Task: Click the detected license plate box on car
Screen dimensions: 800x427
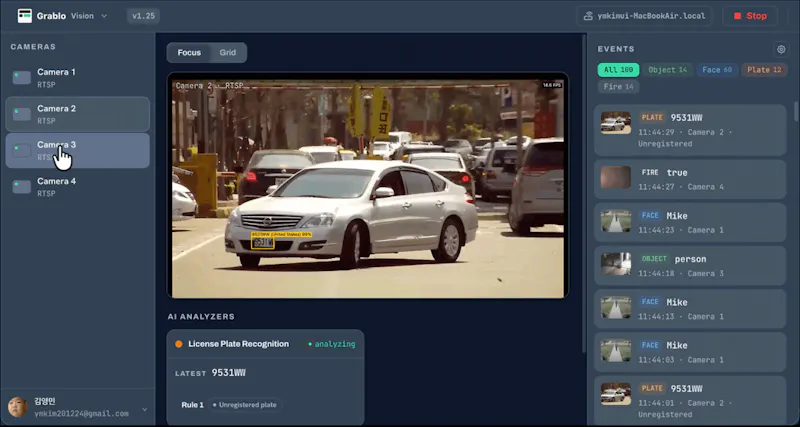Action: click(263, 243)
